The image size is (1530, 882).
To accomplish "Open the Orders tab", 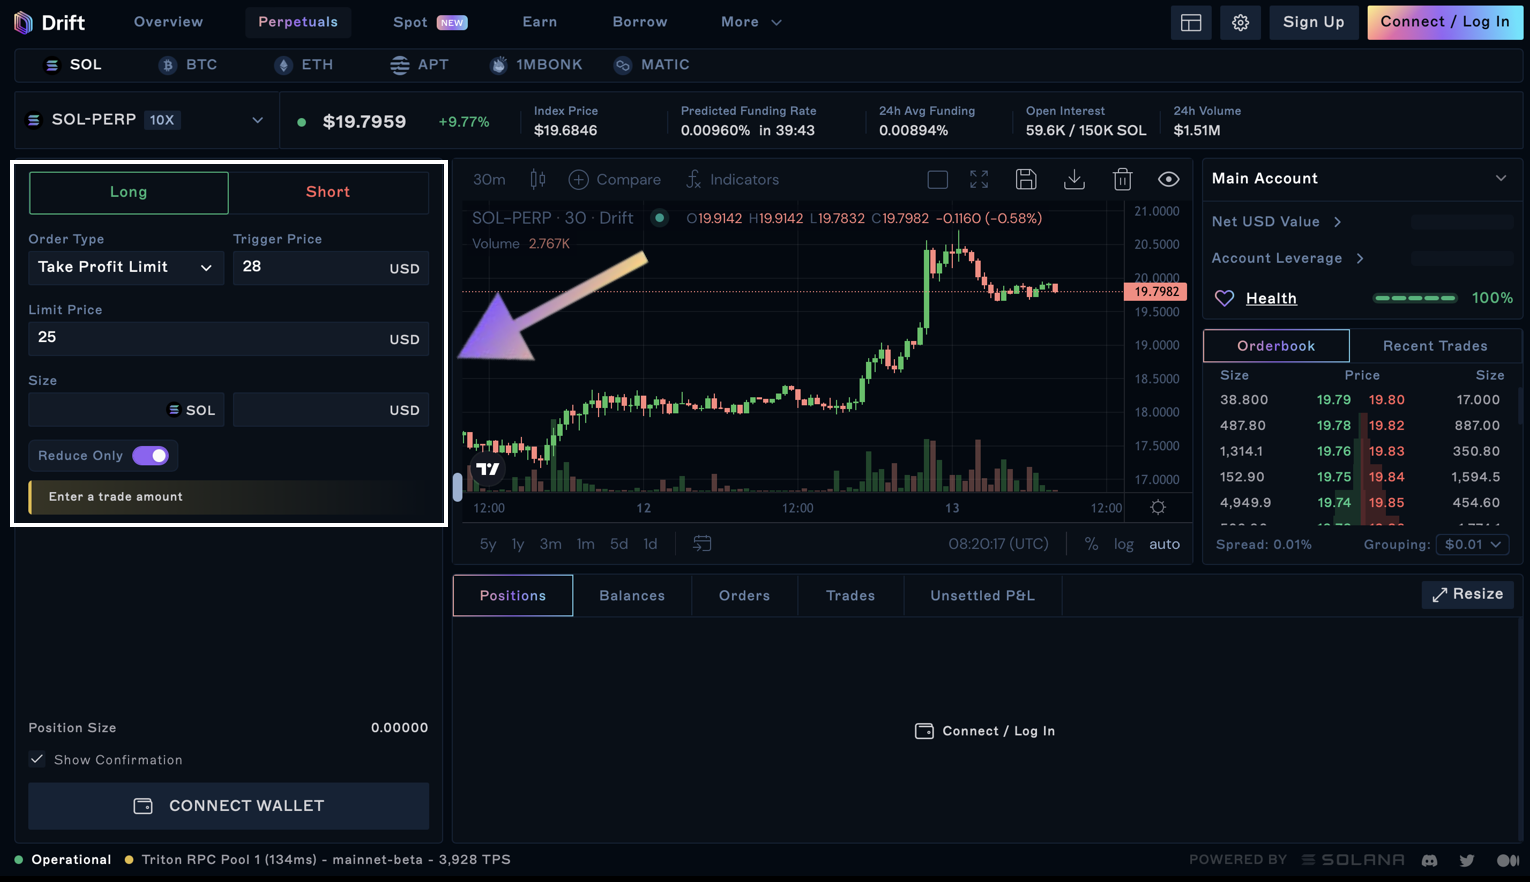I will (x=744, y=596).
